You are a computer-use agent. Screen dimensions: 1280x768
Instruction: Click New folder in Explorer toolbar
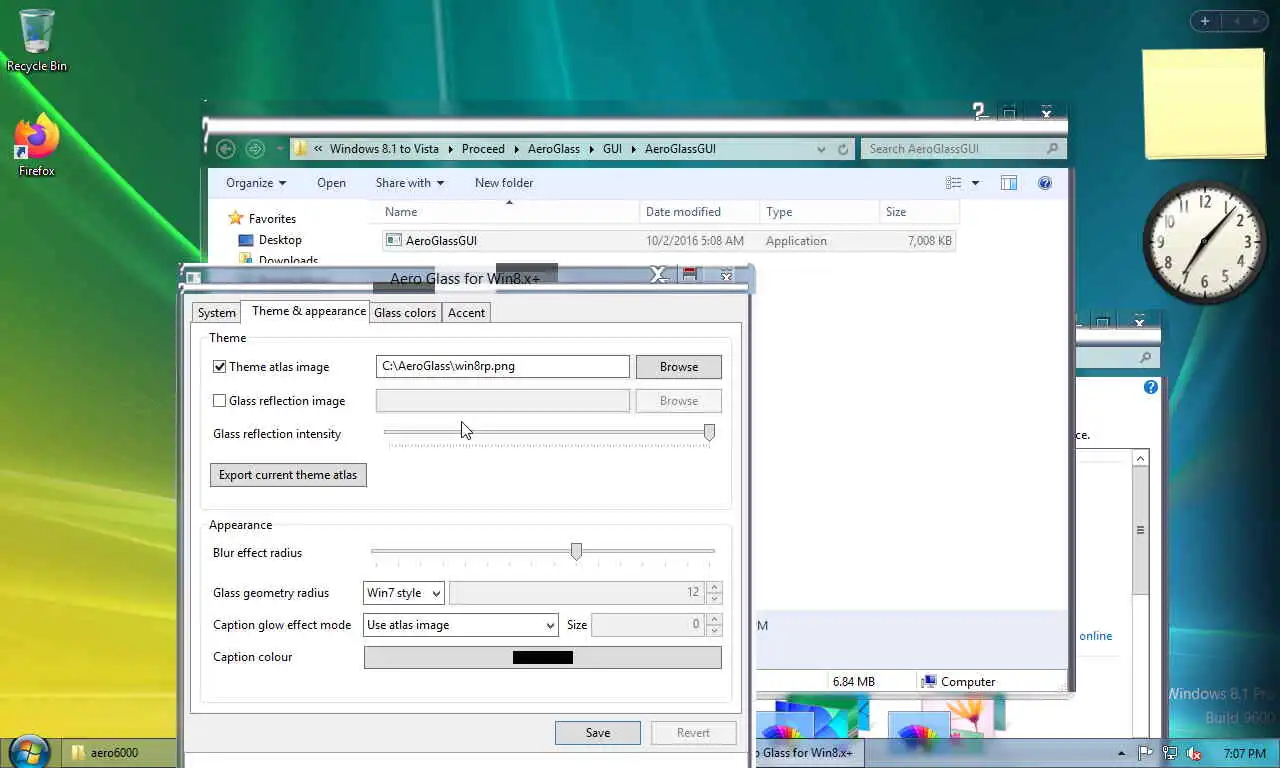click(x=504, y=183)
